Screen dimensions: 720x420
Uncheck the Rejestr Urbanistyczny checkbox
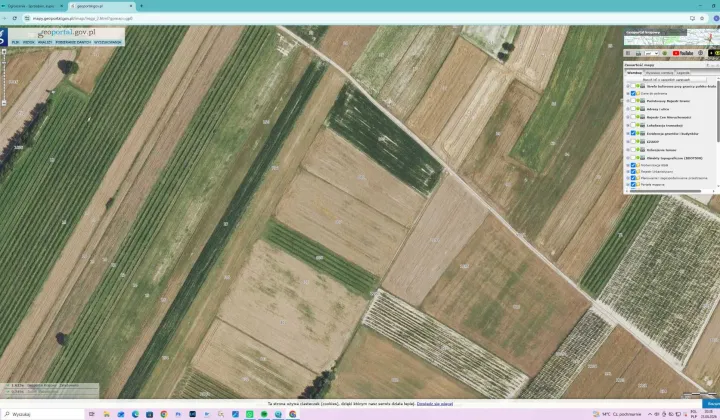[x=633, y=171]
